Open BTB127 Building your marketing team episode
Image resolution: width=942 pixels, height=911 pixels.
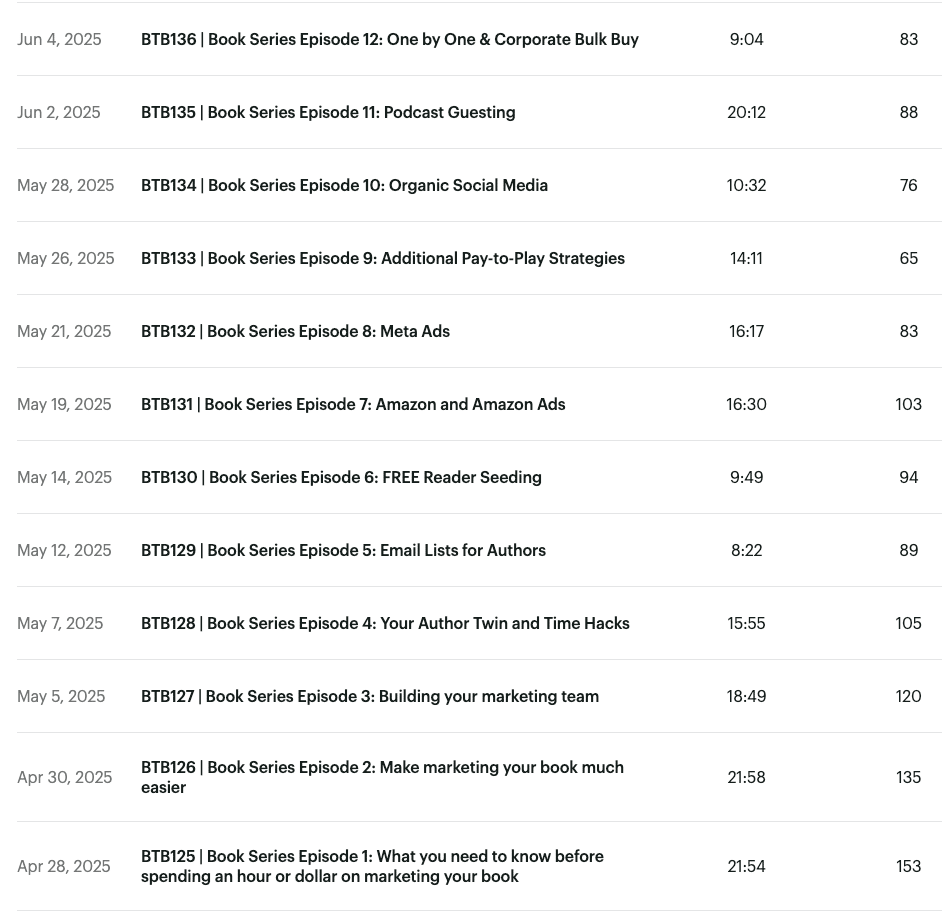tap(369, 697)
